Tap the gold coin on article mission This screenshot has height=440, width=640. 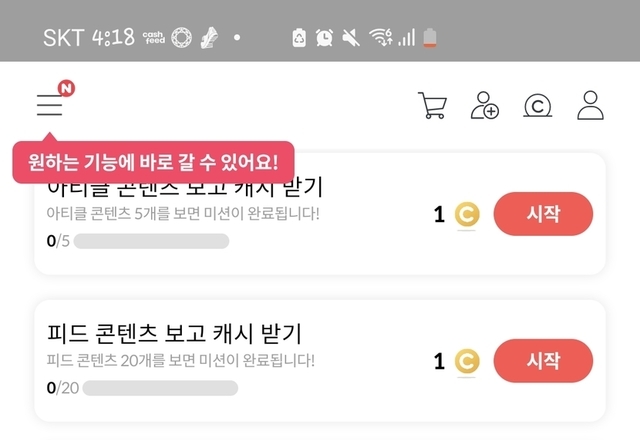click(x=467, y=214)
